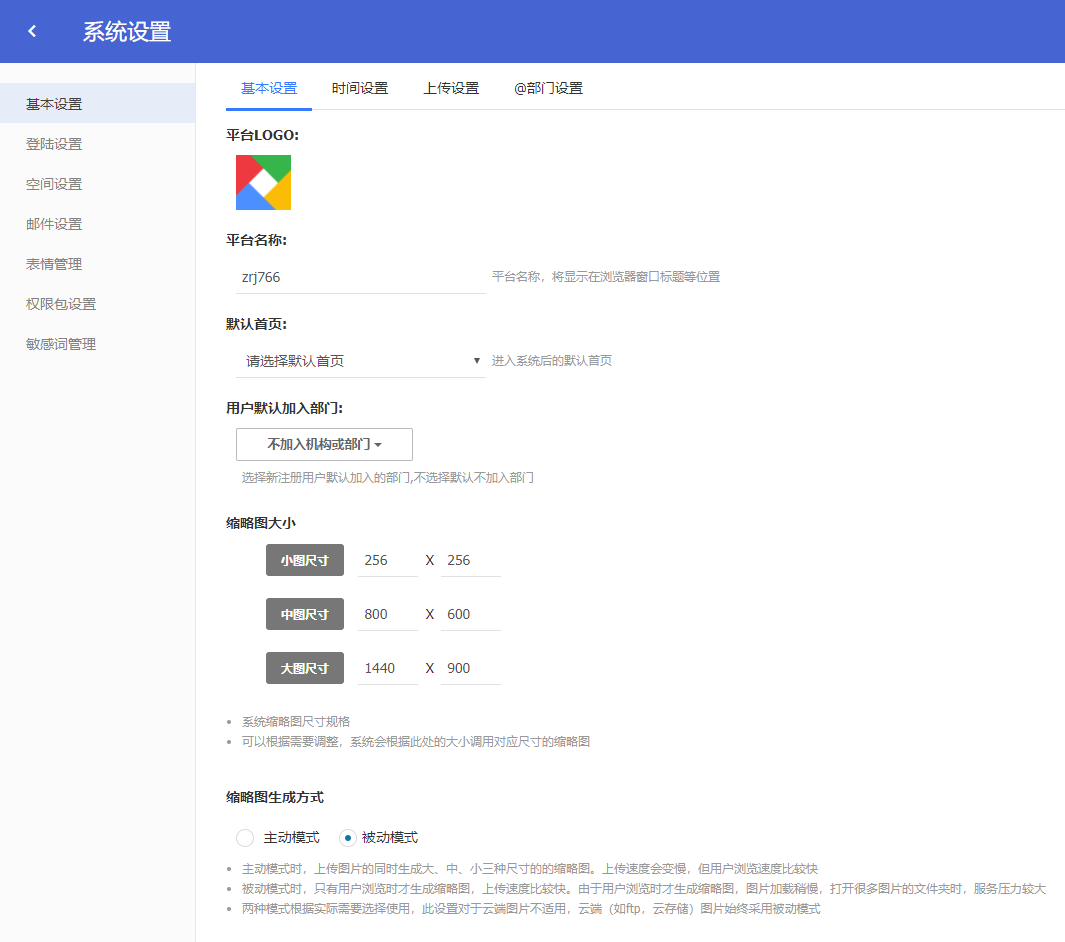
Task: Go to 邮件设置 in sidebar
Action: pos(54,224)
